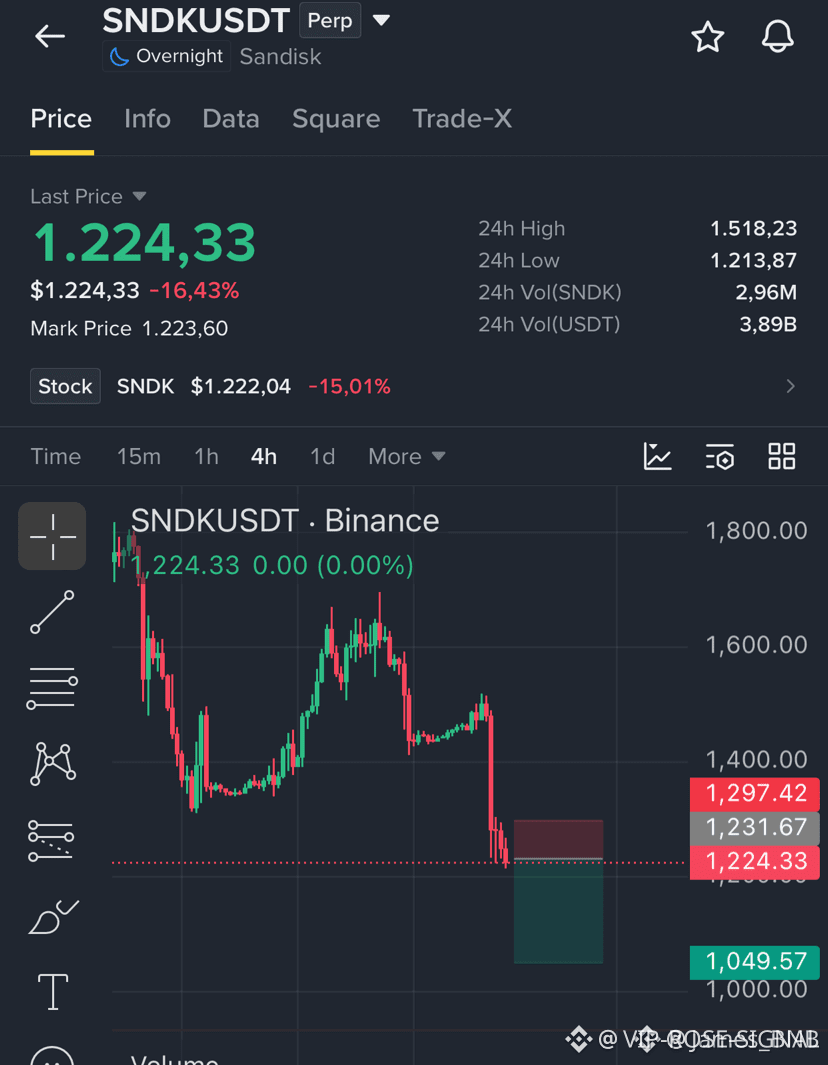Select the 1d interval
The image size is (828, 1065).
[323, 456]
